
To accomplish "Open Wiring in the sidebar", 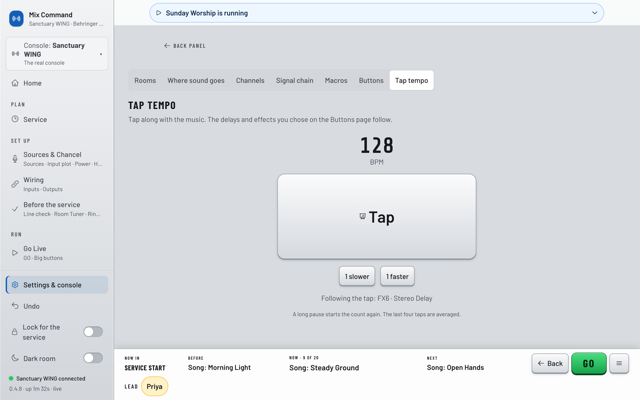I will pos(57,184).
